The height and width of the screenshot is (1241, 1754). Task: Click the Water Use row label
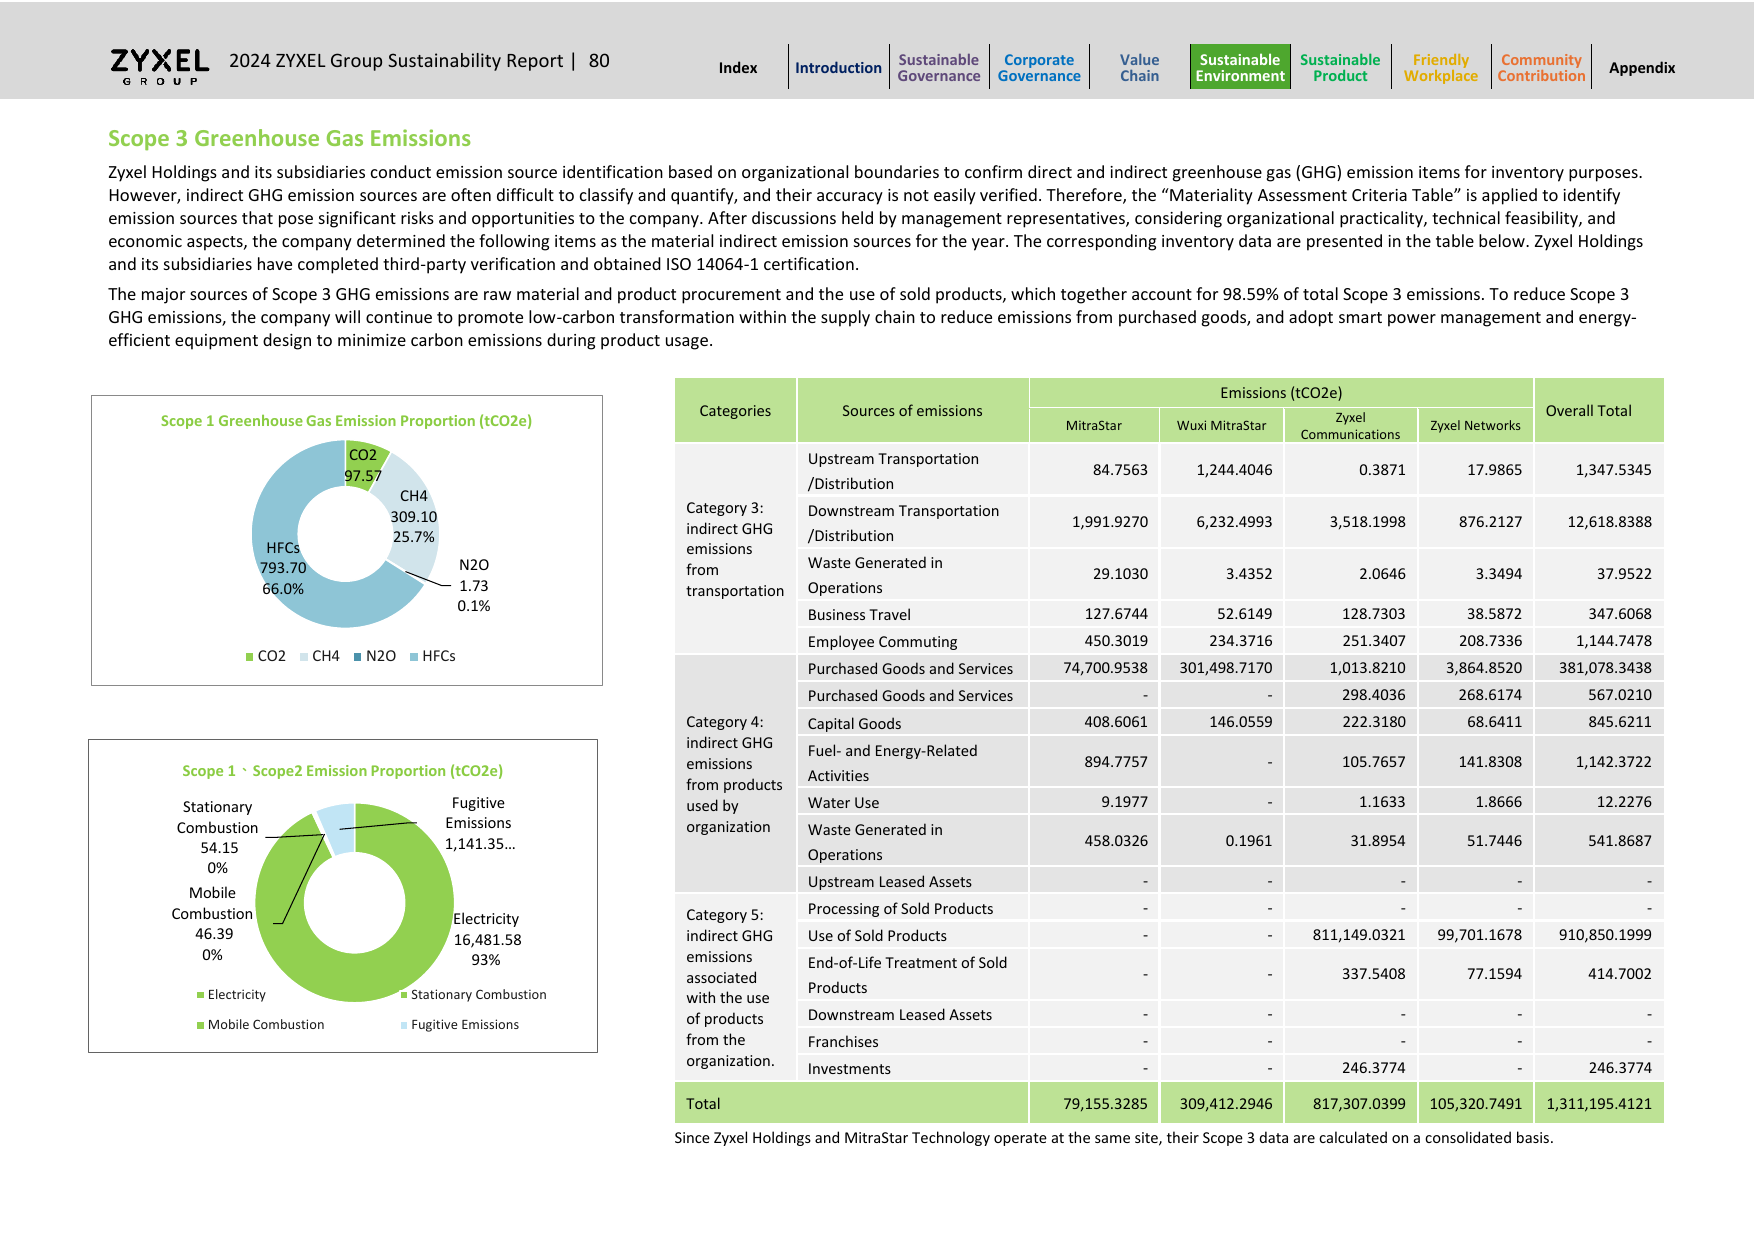coord(843,803)
